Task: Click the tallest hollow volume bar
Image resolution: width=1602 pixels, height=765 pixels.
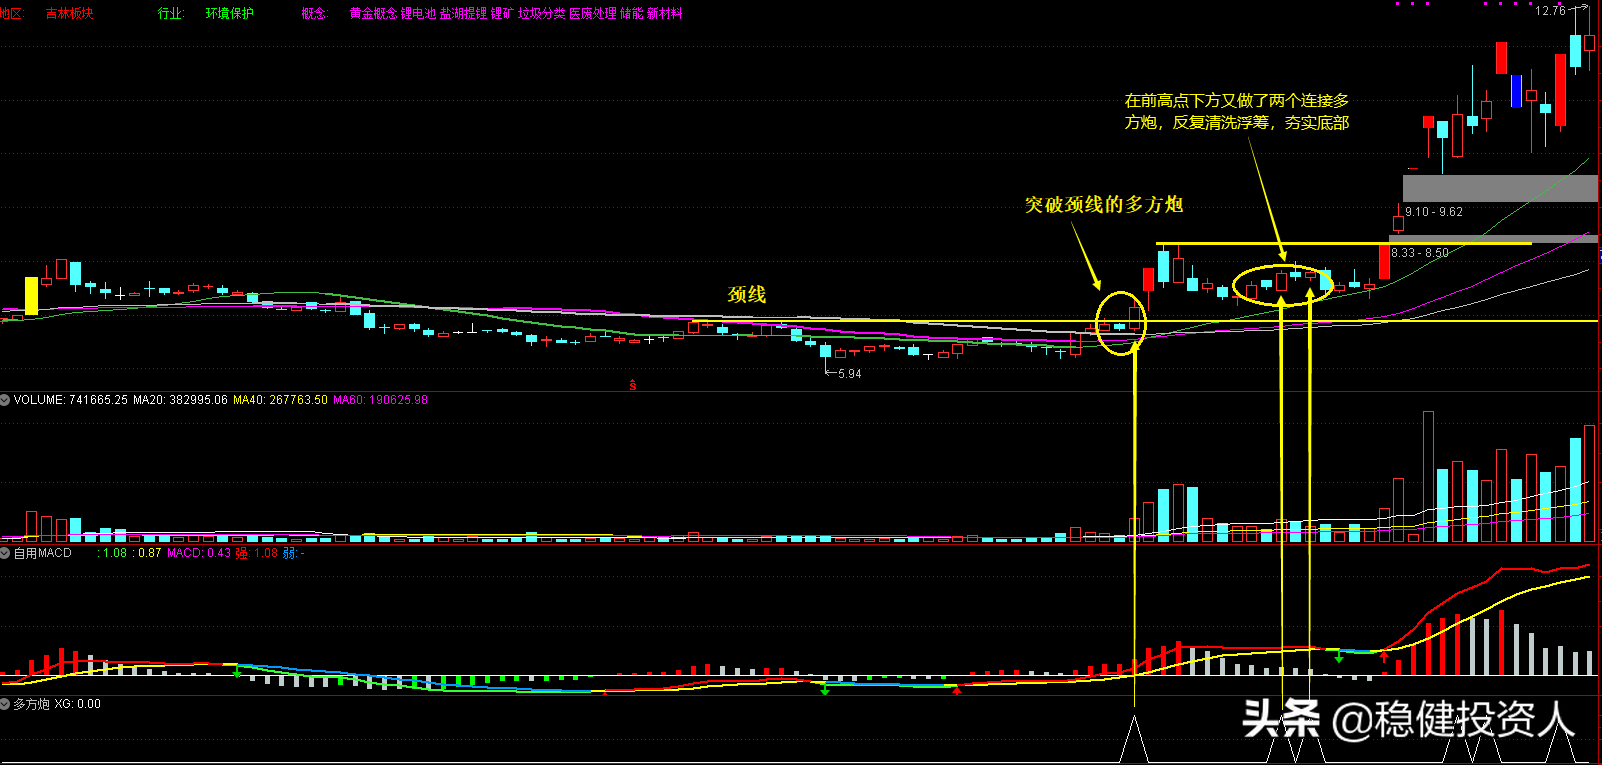Action: click(1428, 477)
